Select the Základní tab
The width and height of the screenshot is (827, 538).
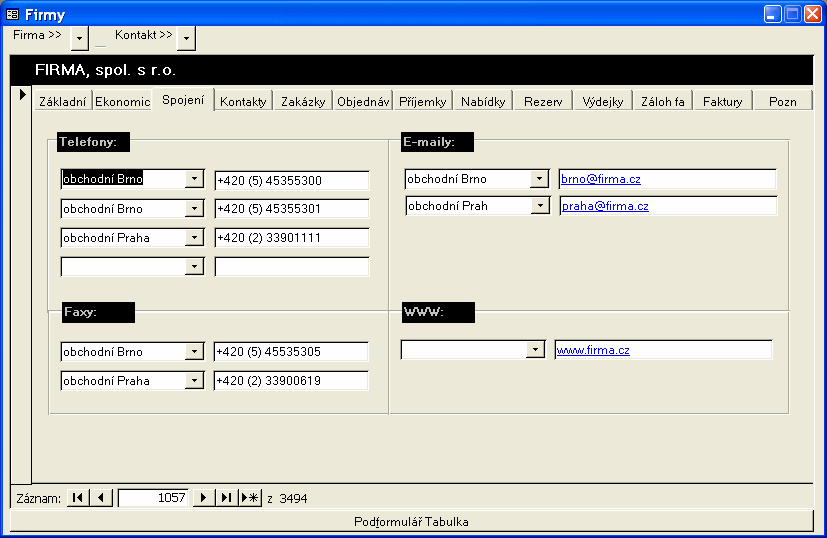point(62,101)
